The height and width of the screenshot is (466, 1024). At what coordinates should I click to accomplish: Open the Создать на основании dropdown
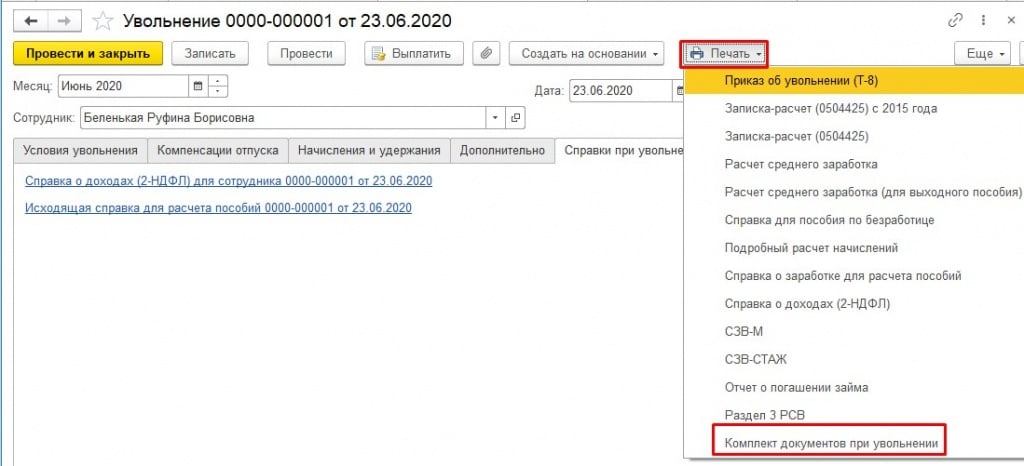pos(587,53)
